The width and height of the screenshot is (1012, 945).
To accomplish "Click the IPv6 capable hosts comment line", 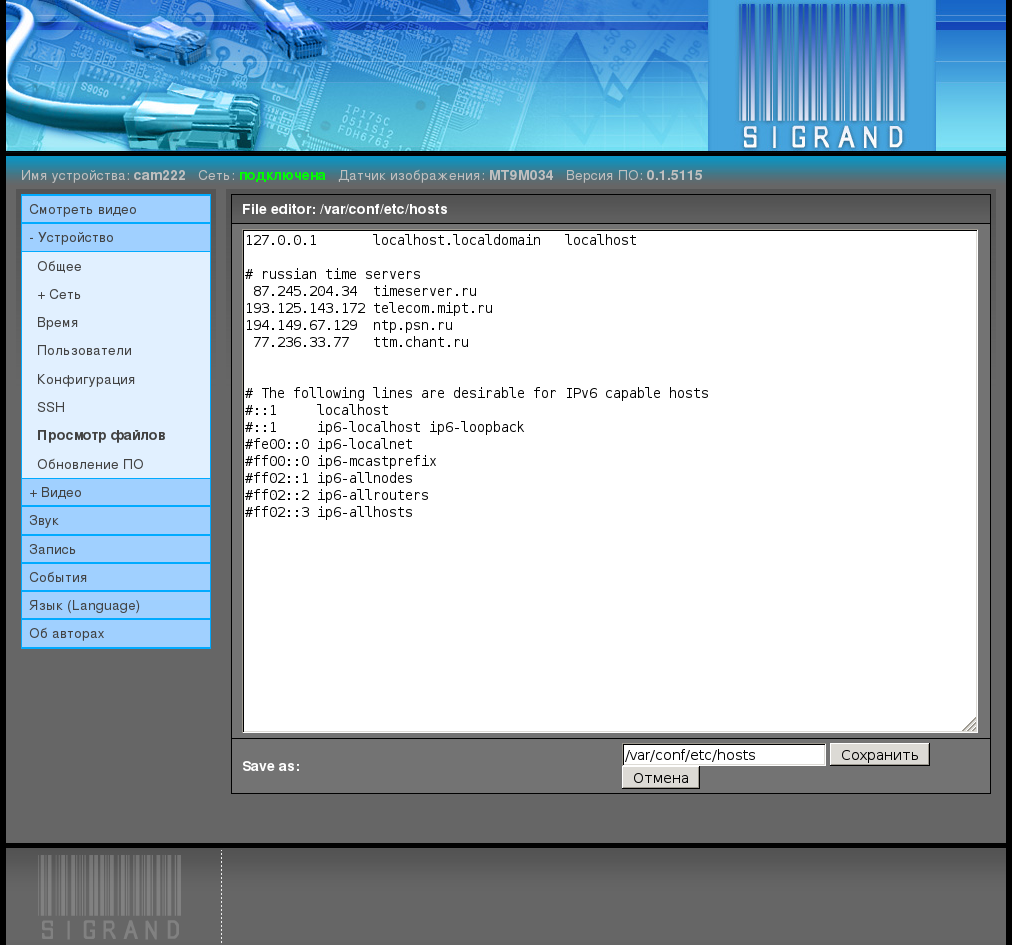I will coord(477,393).
